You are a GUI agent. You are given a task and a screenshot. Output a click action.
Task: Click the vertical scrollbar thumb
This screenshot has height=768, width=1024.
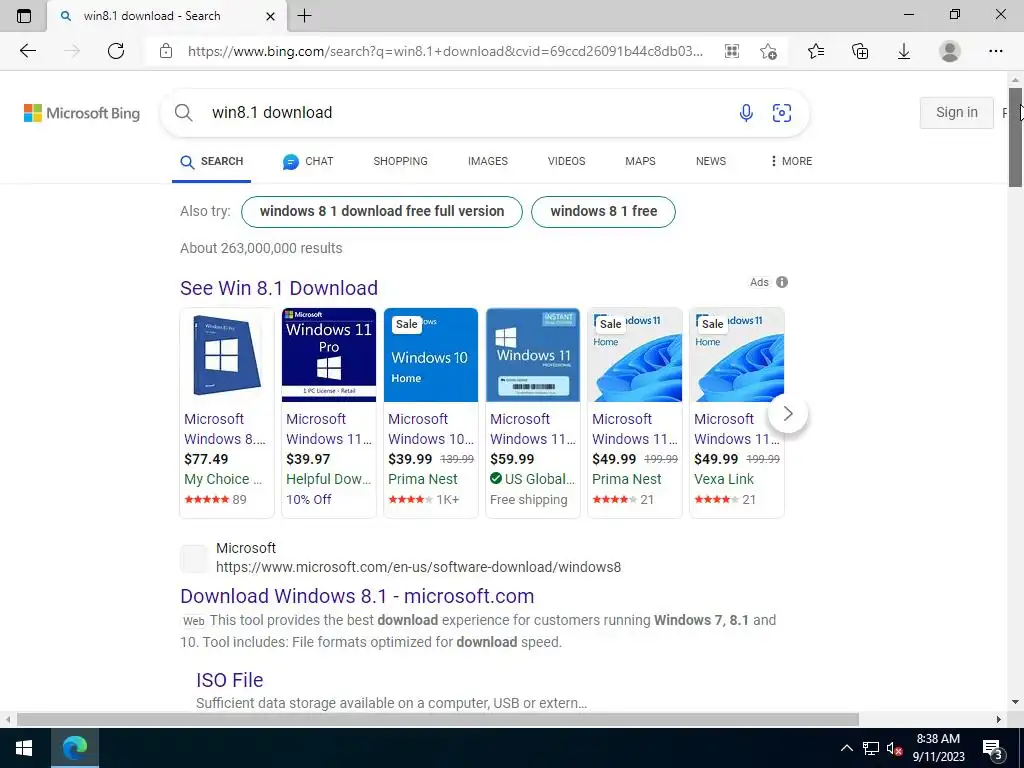tap(1016, 136)
